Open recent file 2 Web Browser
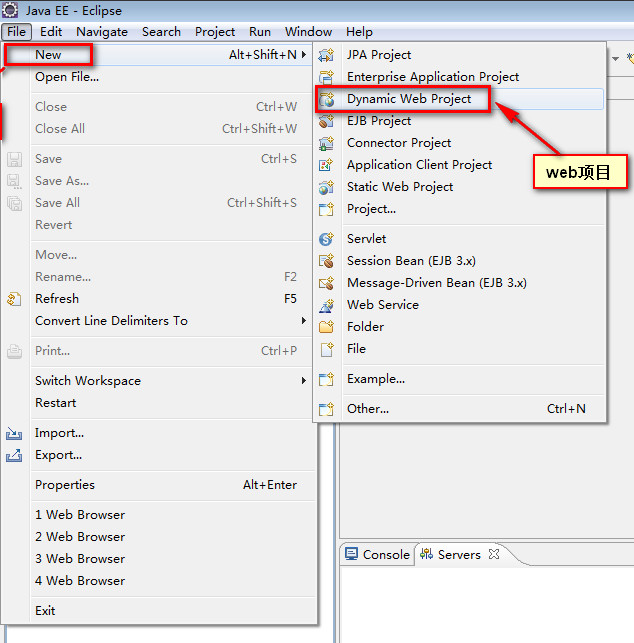The image size is (634, 643). tap(159, 537)
